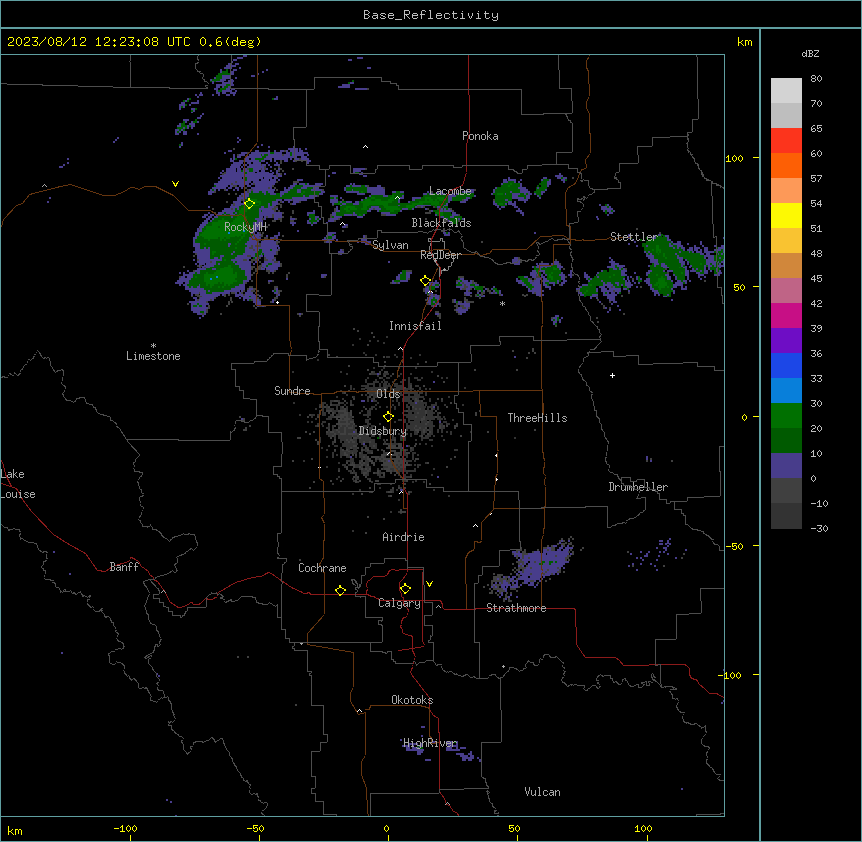Image resolution: width=862 pixels, height=842 pixels.
Task: Click the dBZ legend heading
Action: point(810,54)
